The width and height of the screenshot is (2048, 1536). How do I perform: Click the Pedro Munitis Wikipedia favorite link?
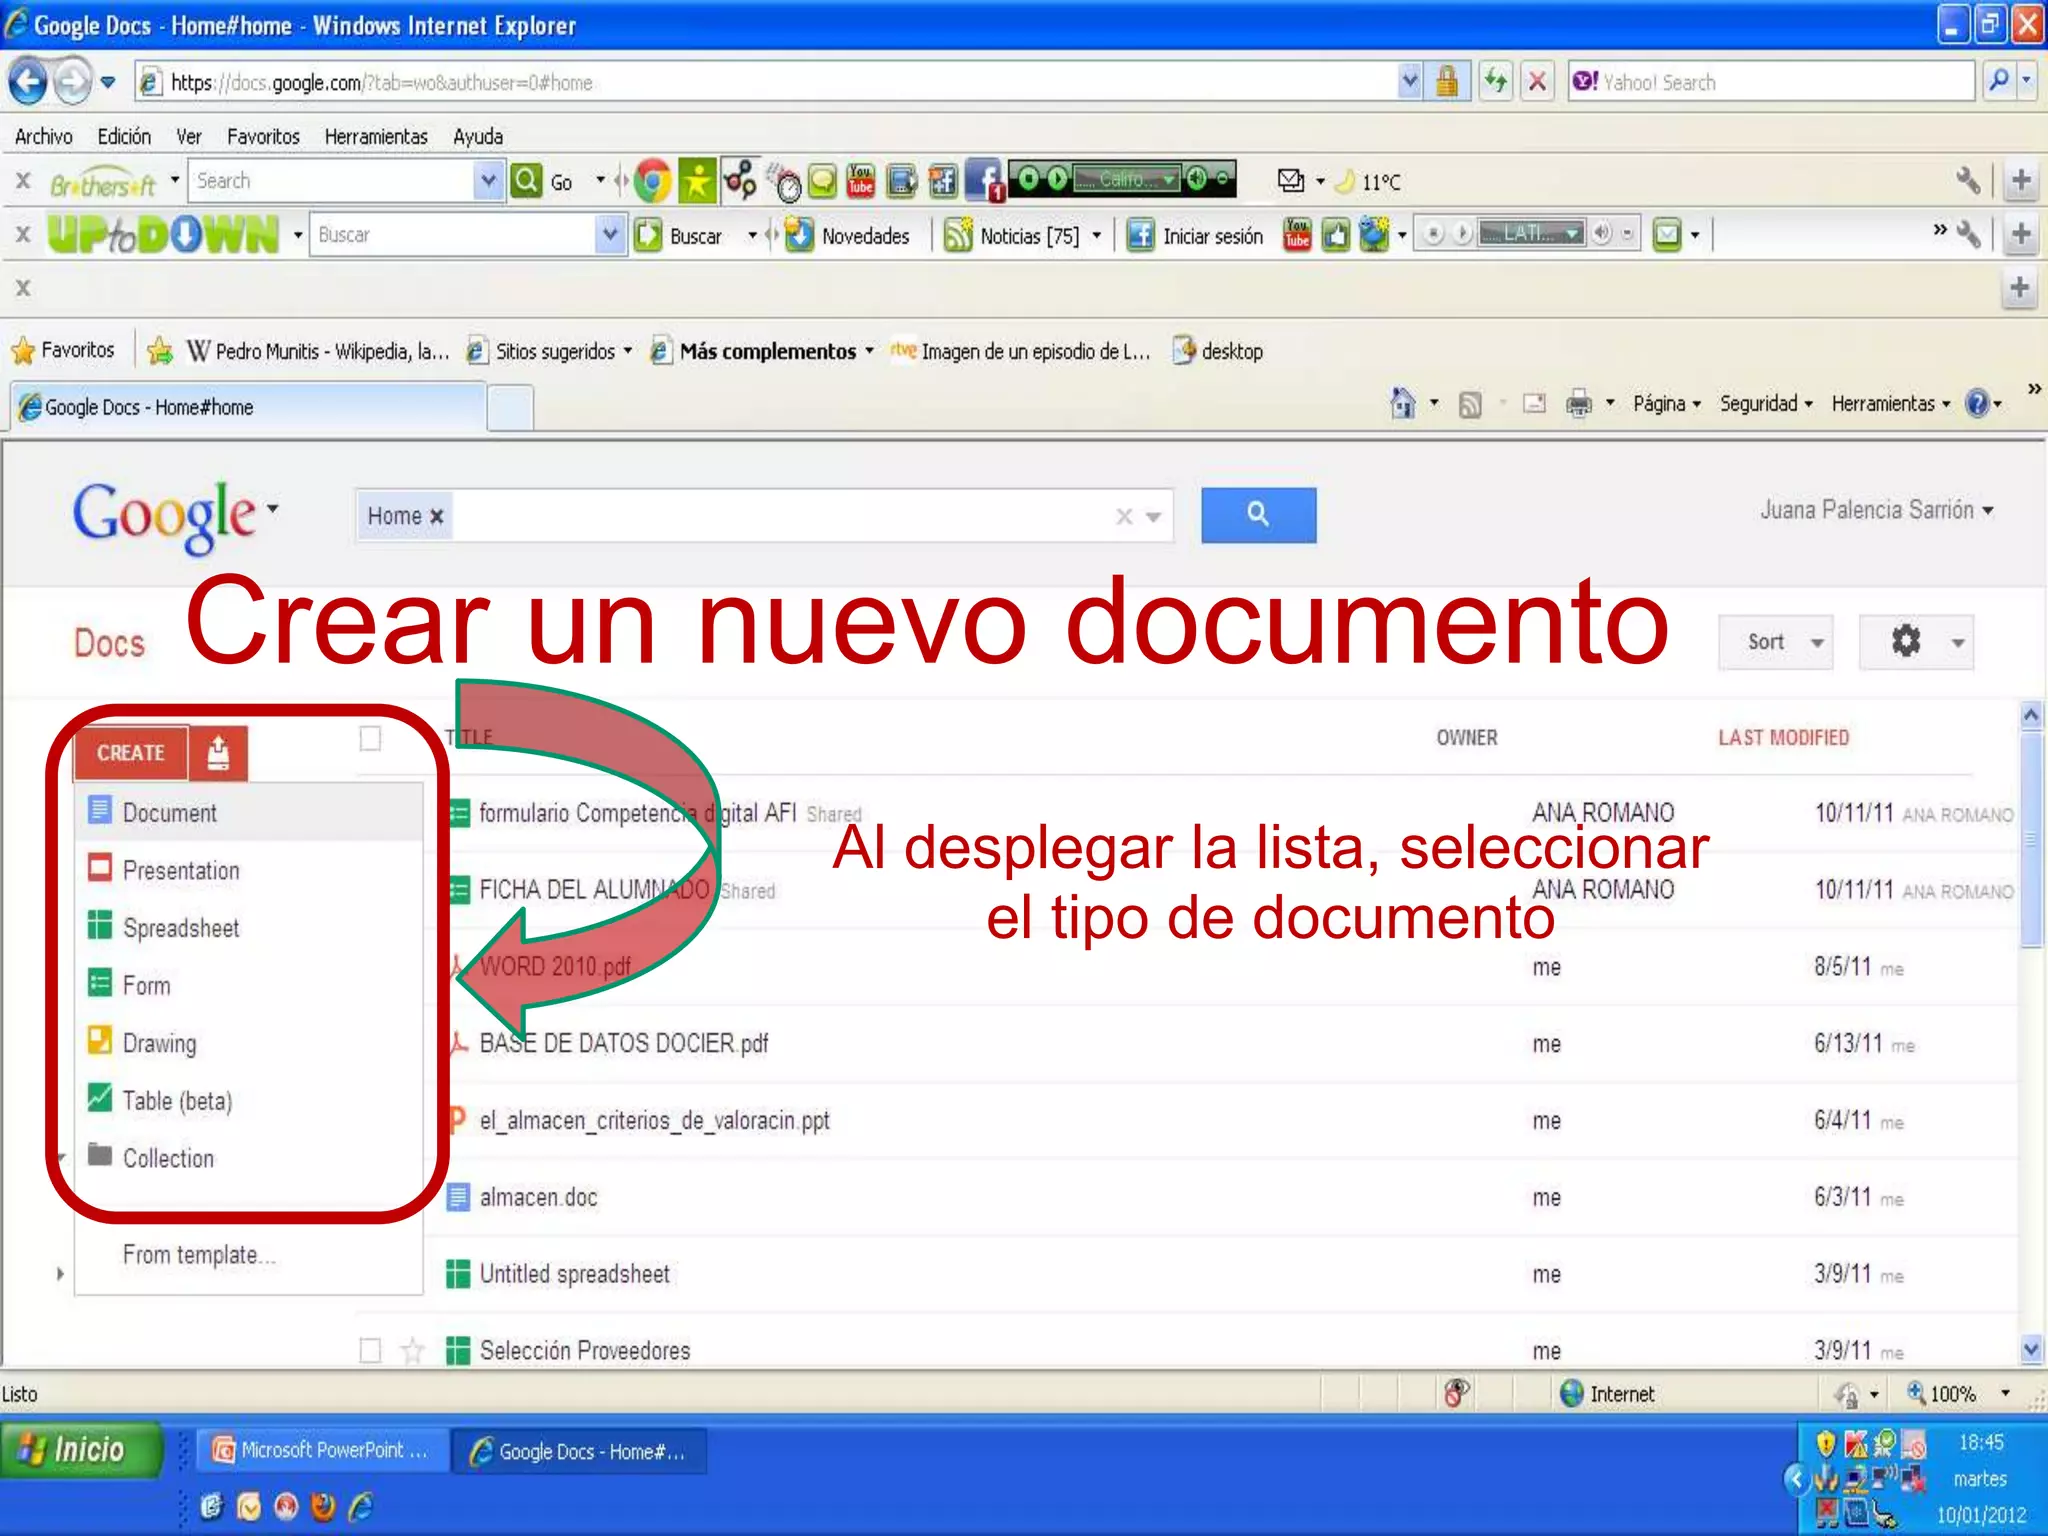coord(318,351)
